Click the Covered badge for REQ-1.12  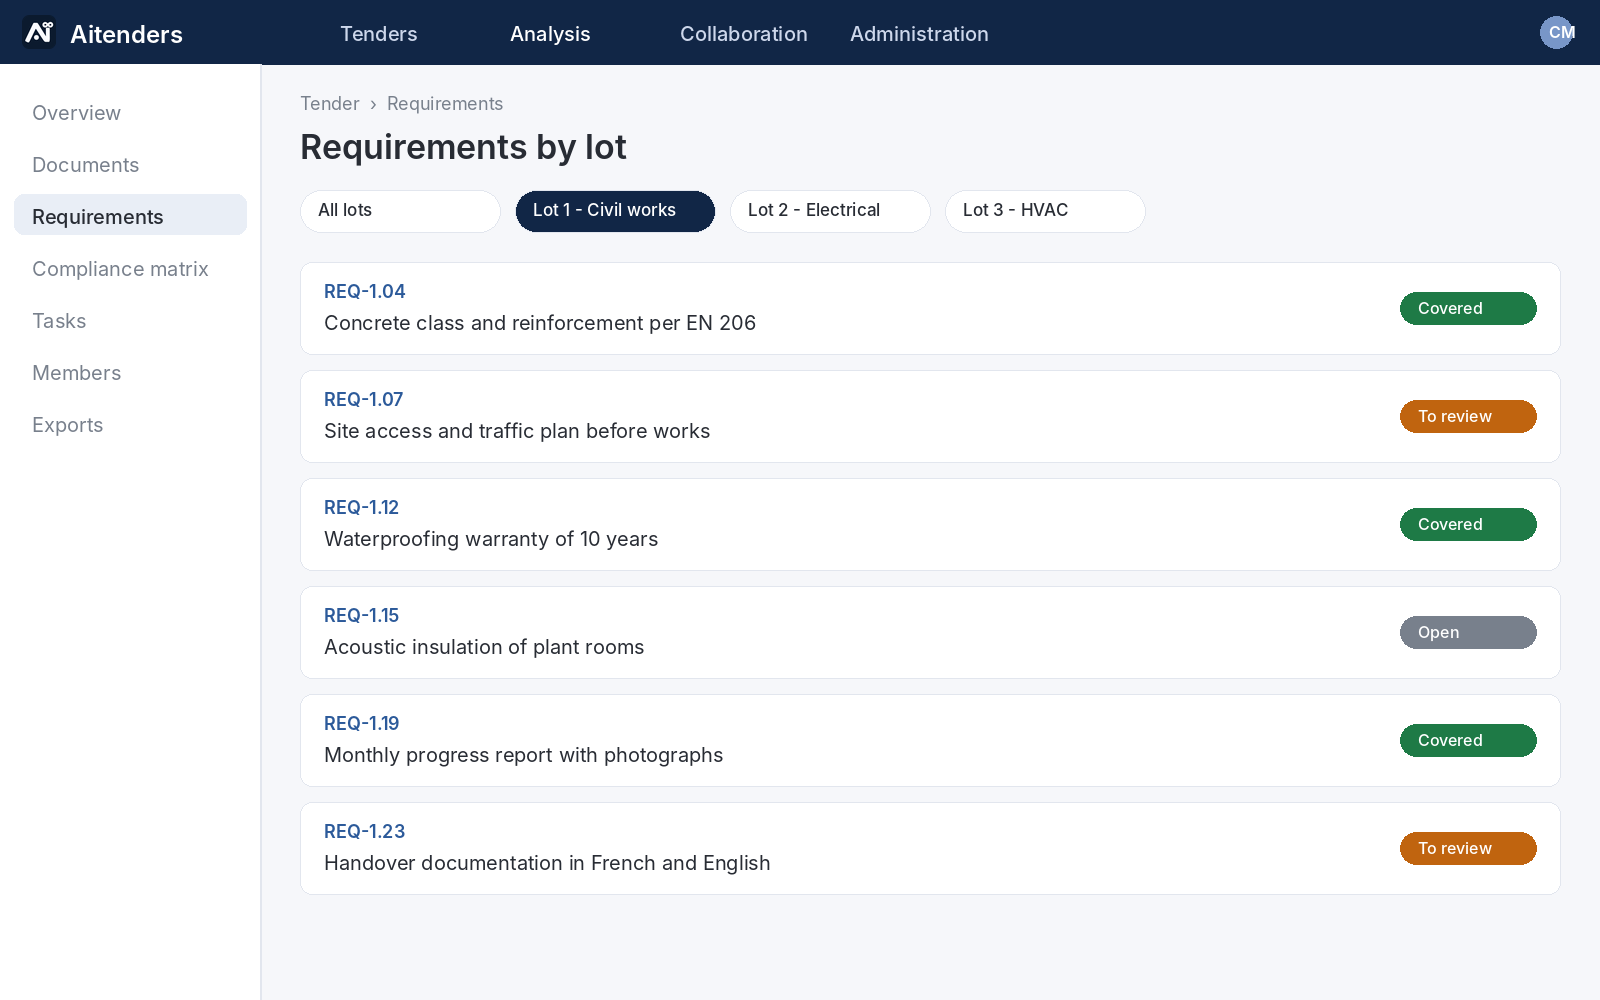[x=1468, y=524]
